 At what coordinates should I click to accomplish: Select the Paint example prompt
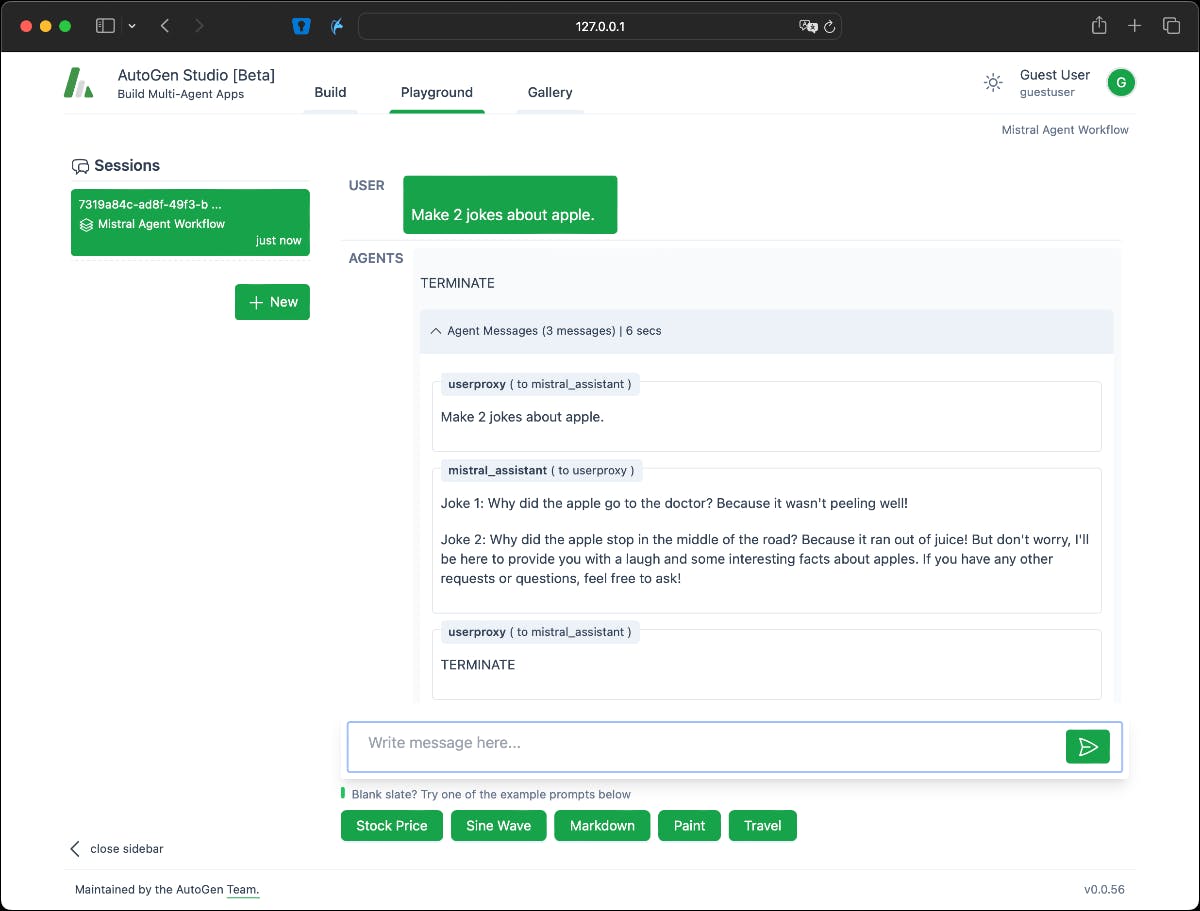689,826
